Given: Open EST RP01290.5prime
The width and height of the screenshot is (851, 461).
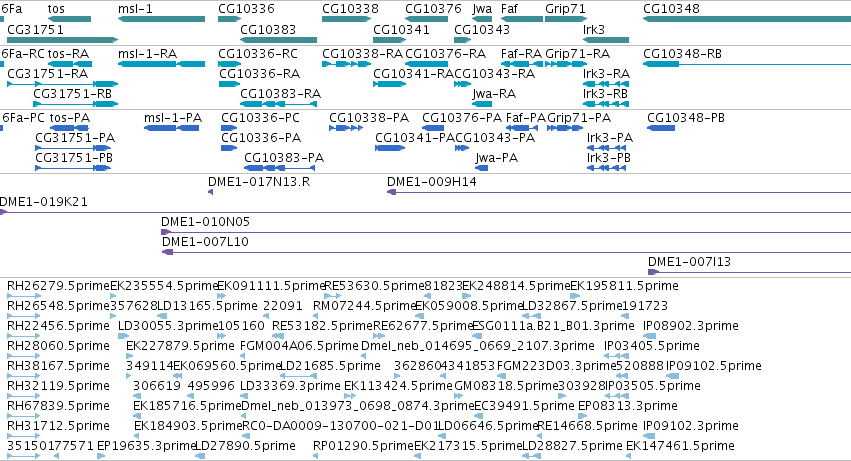Looking at the screenshot, I should 315,456.
